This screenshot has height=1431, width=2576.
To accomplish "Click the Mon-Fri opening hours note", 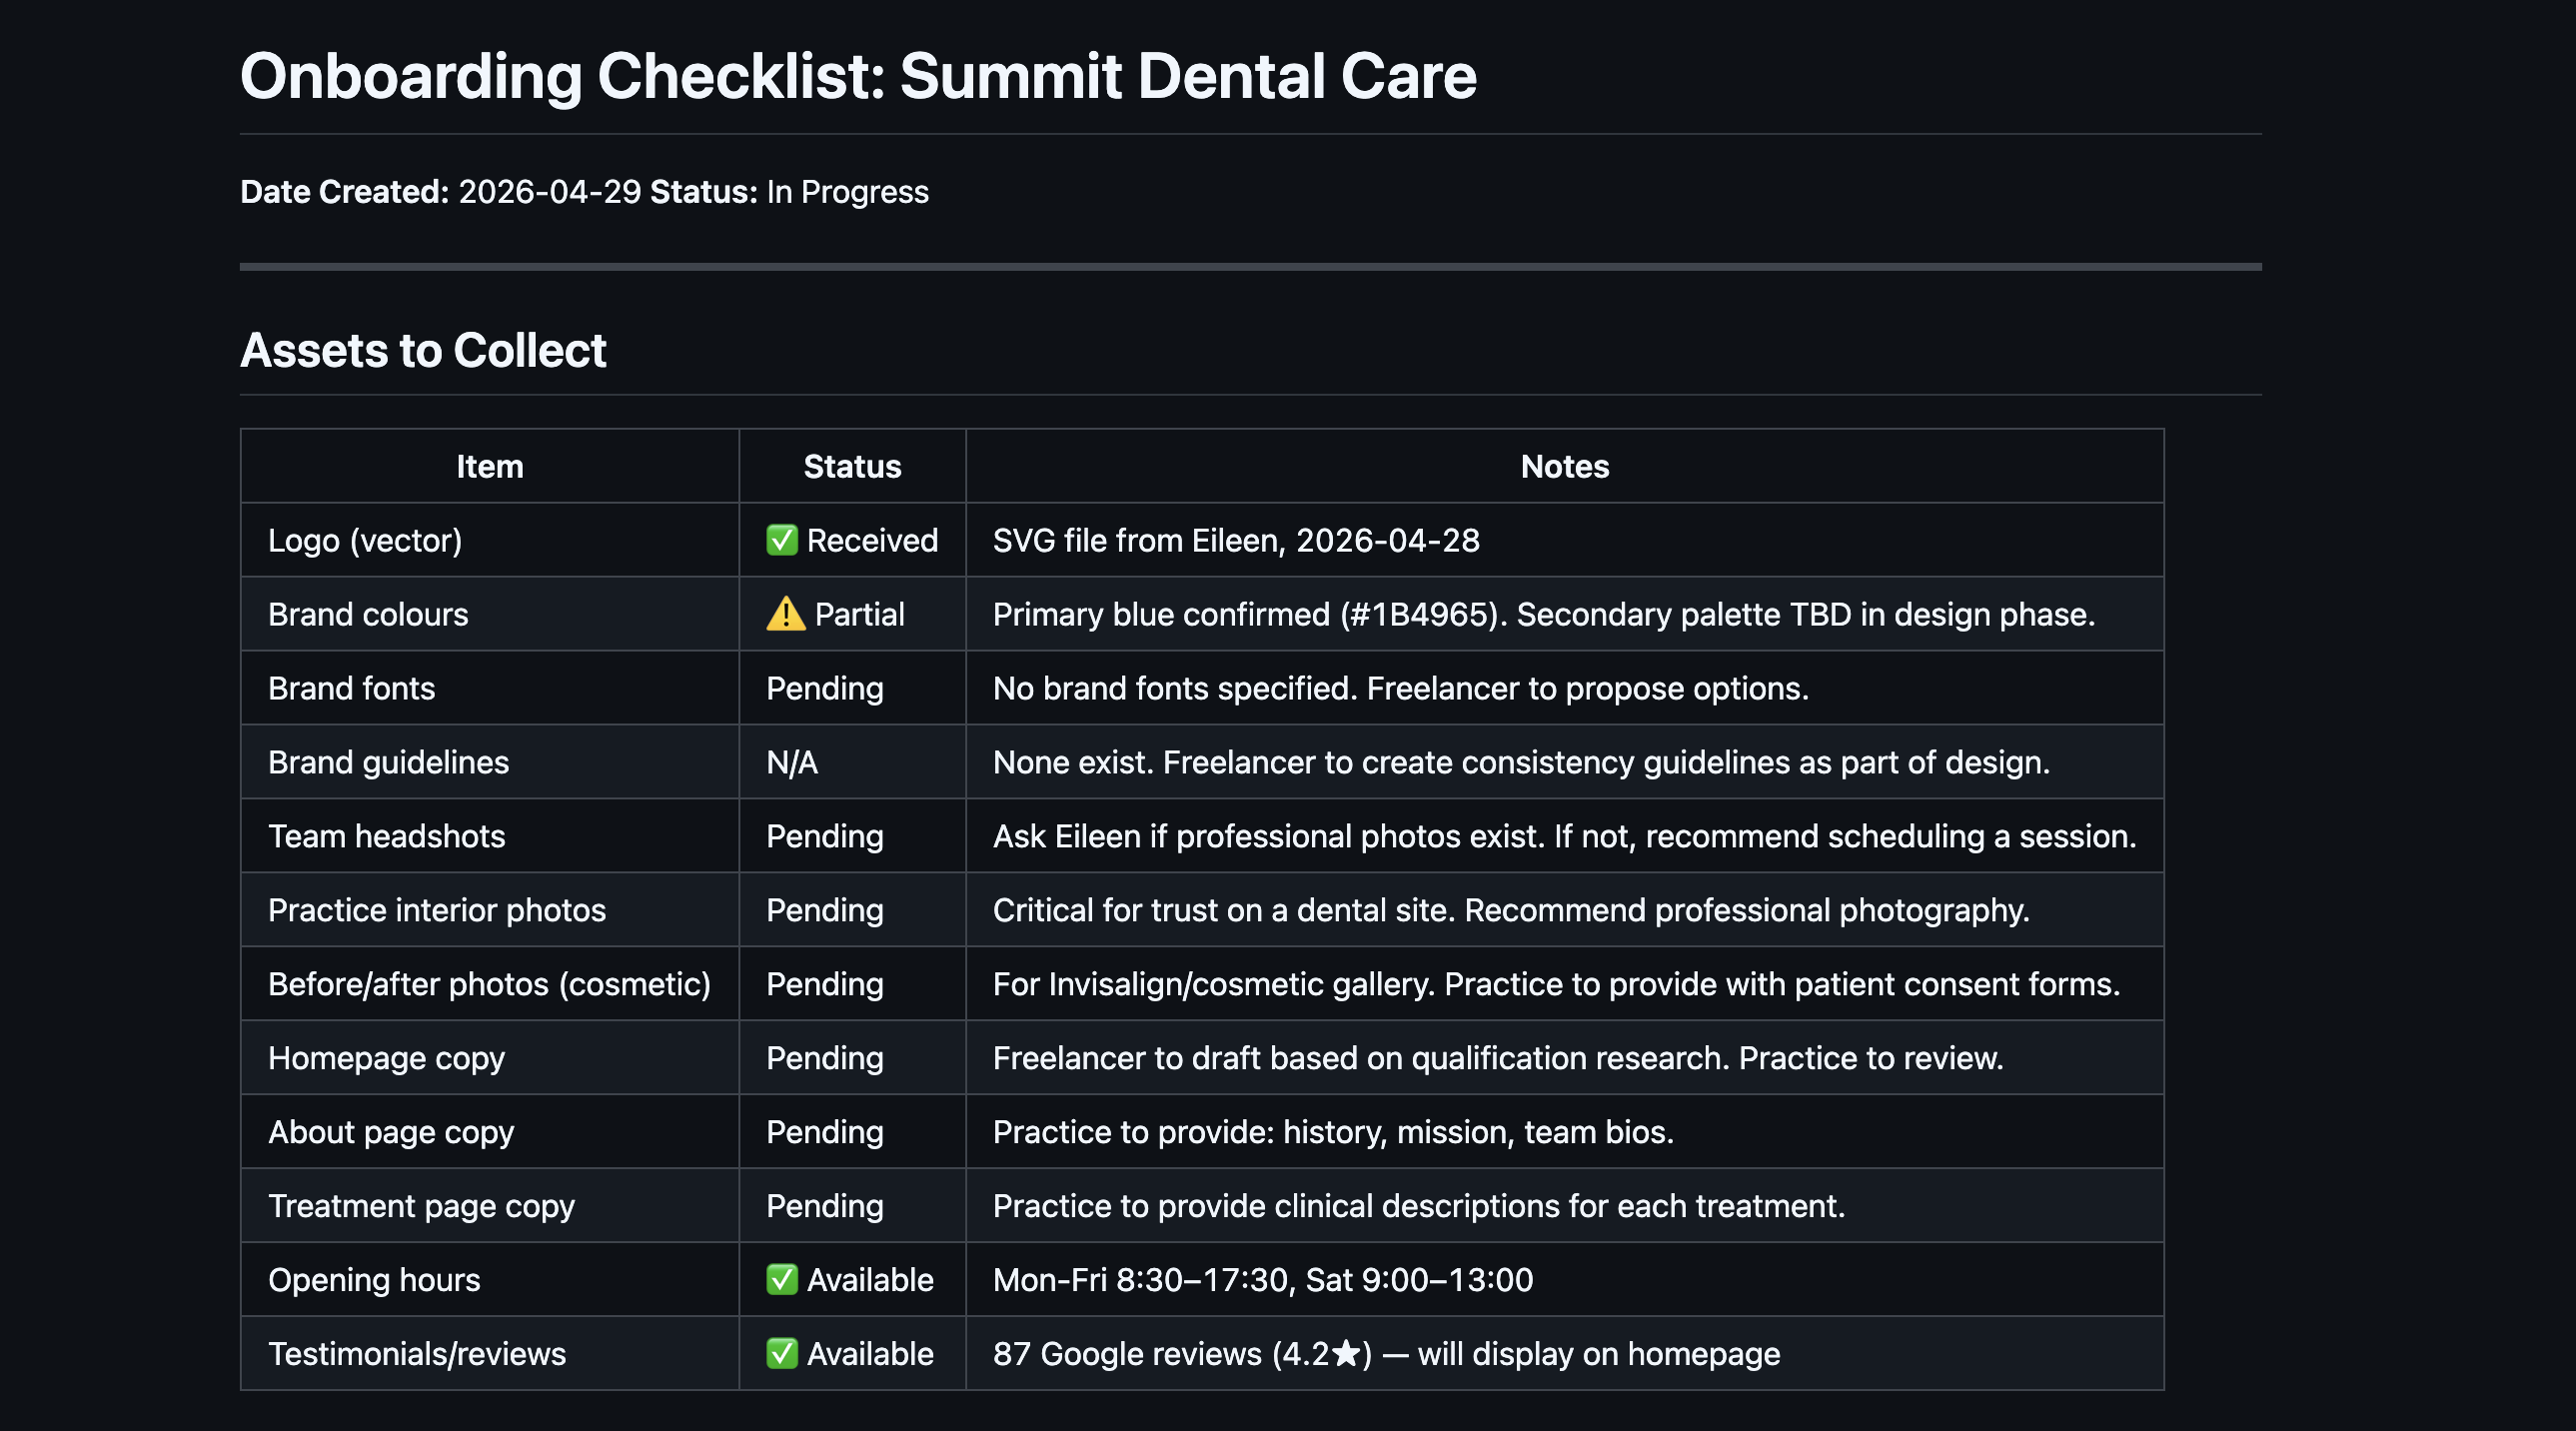I will [x=1262, y=1281].
